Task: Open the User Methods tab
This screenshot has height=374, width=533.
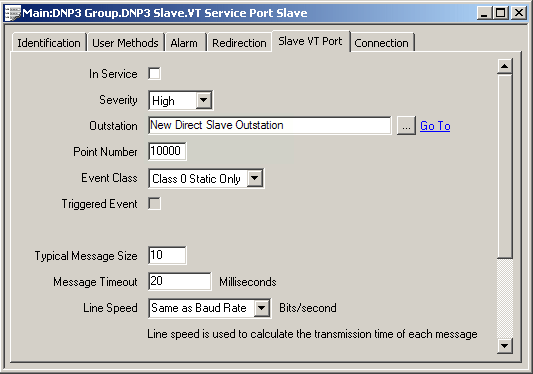Action: [125, 43]
